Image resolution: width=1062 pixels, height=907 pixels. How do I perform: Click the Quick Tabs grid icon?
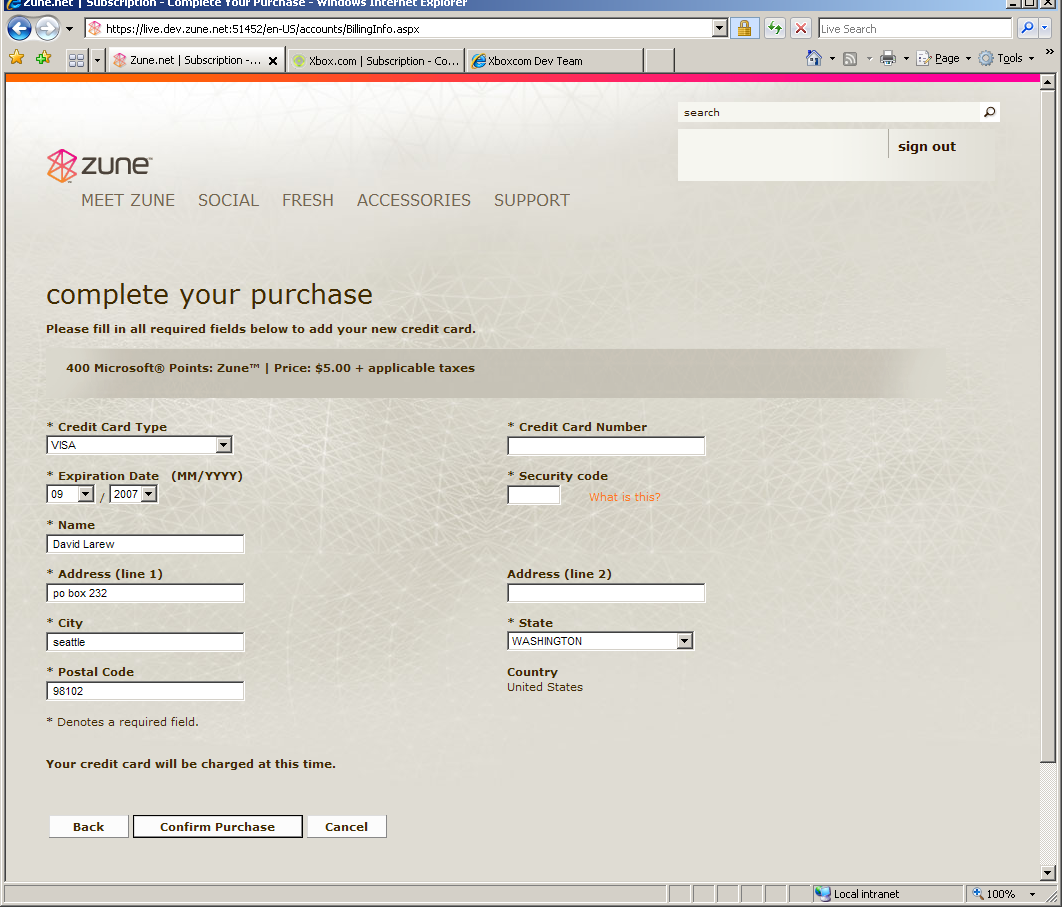click(77, 60)
